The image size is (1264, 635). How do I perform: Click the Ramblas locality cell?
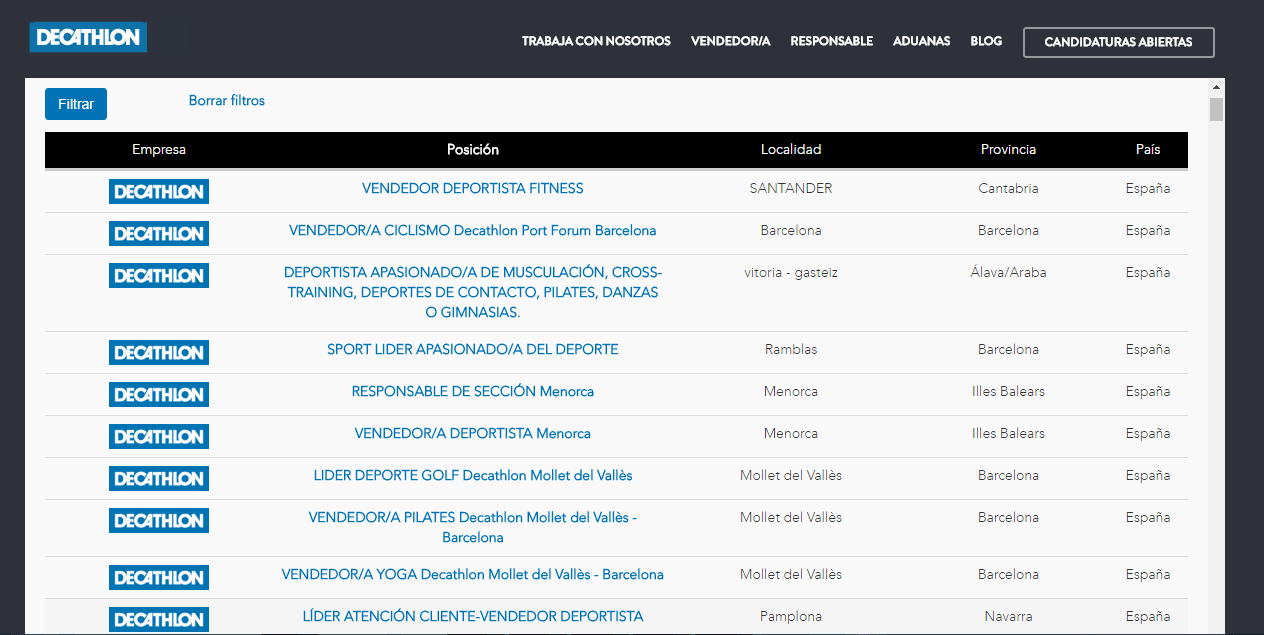pyautogui.click(x=791, y=350)
